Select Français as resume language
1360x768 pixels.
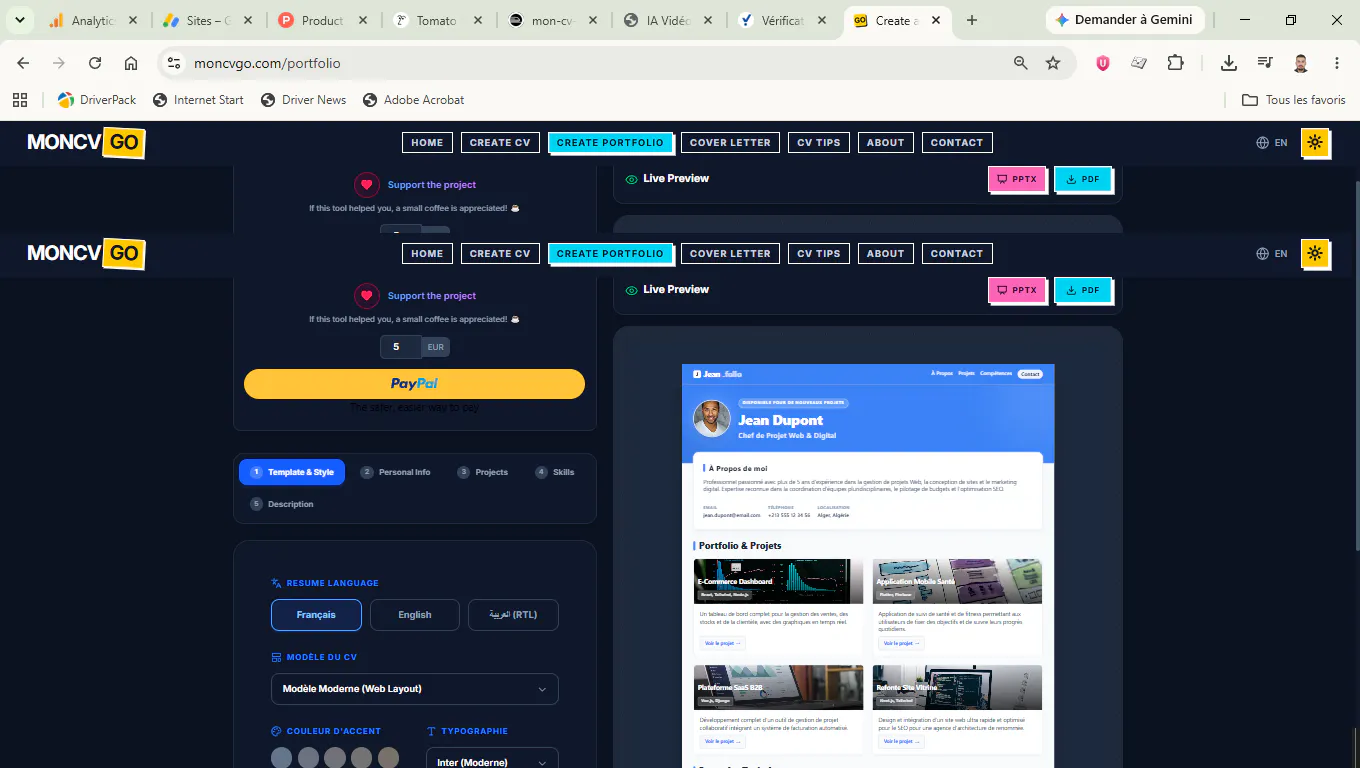click(x=316, y=615)
